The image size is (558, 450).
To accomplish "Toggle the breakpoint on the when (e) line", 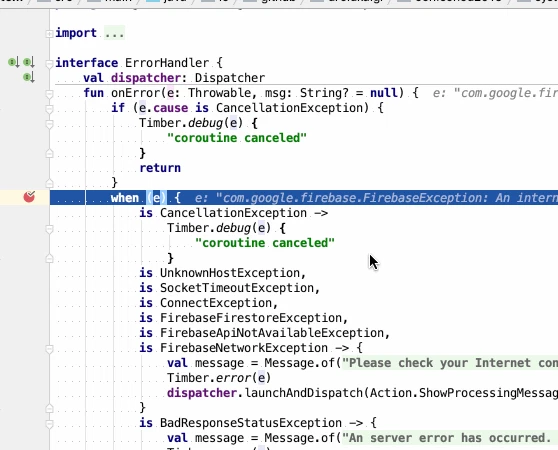I will point(29,196).
